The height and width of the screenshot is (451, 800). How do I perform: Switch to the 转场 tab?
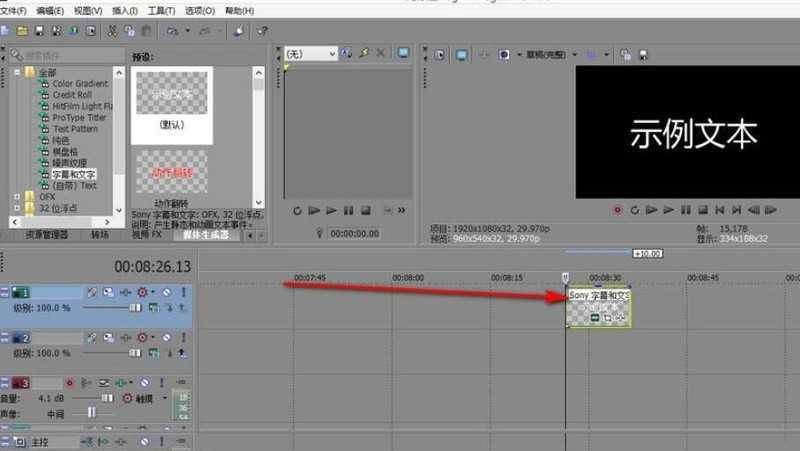100,235
